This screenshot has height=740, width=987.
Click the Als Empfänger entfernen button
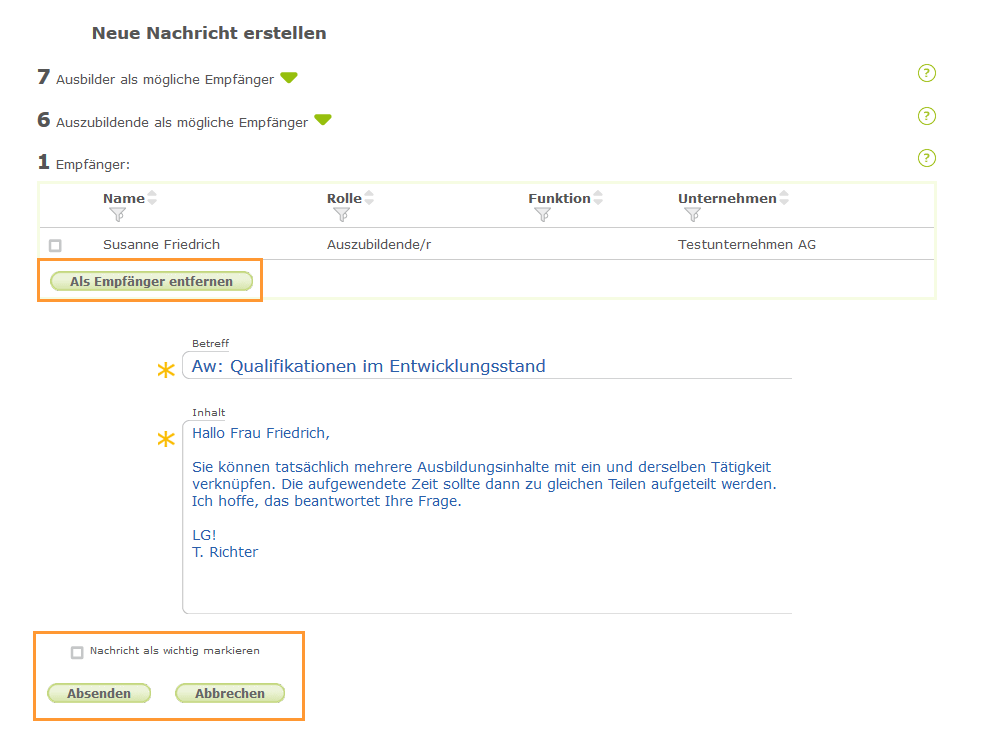pyautogui.click(x=149, y=281)
